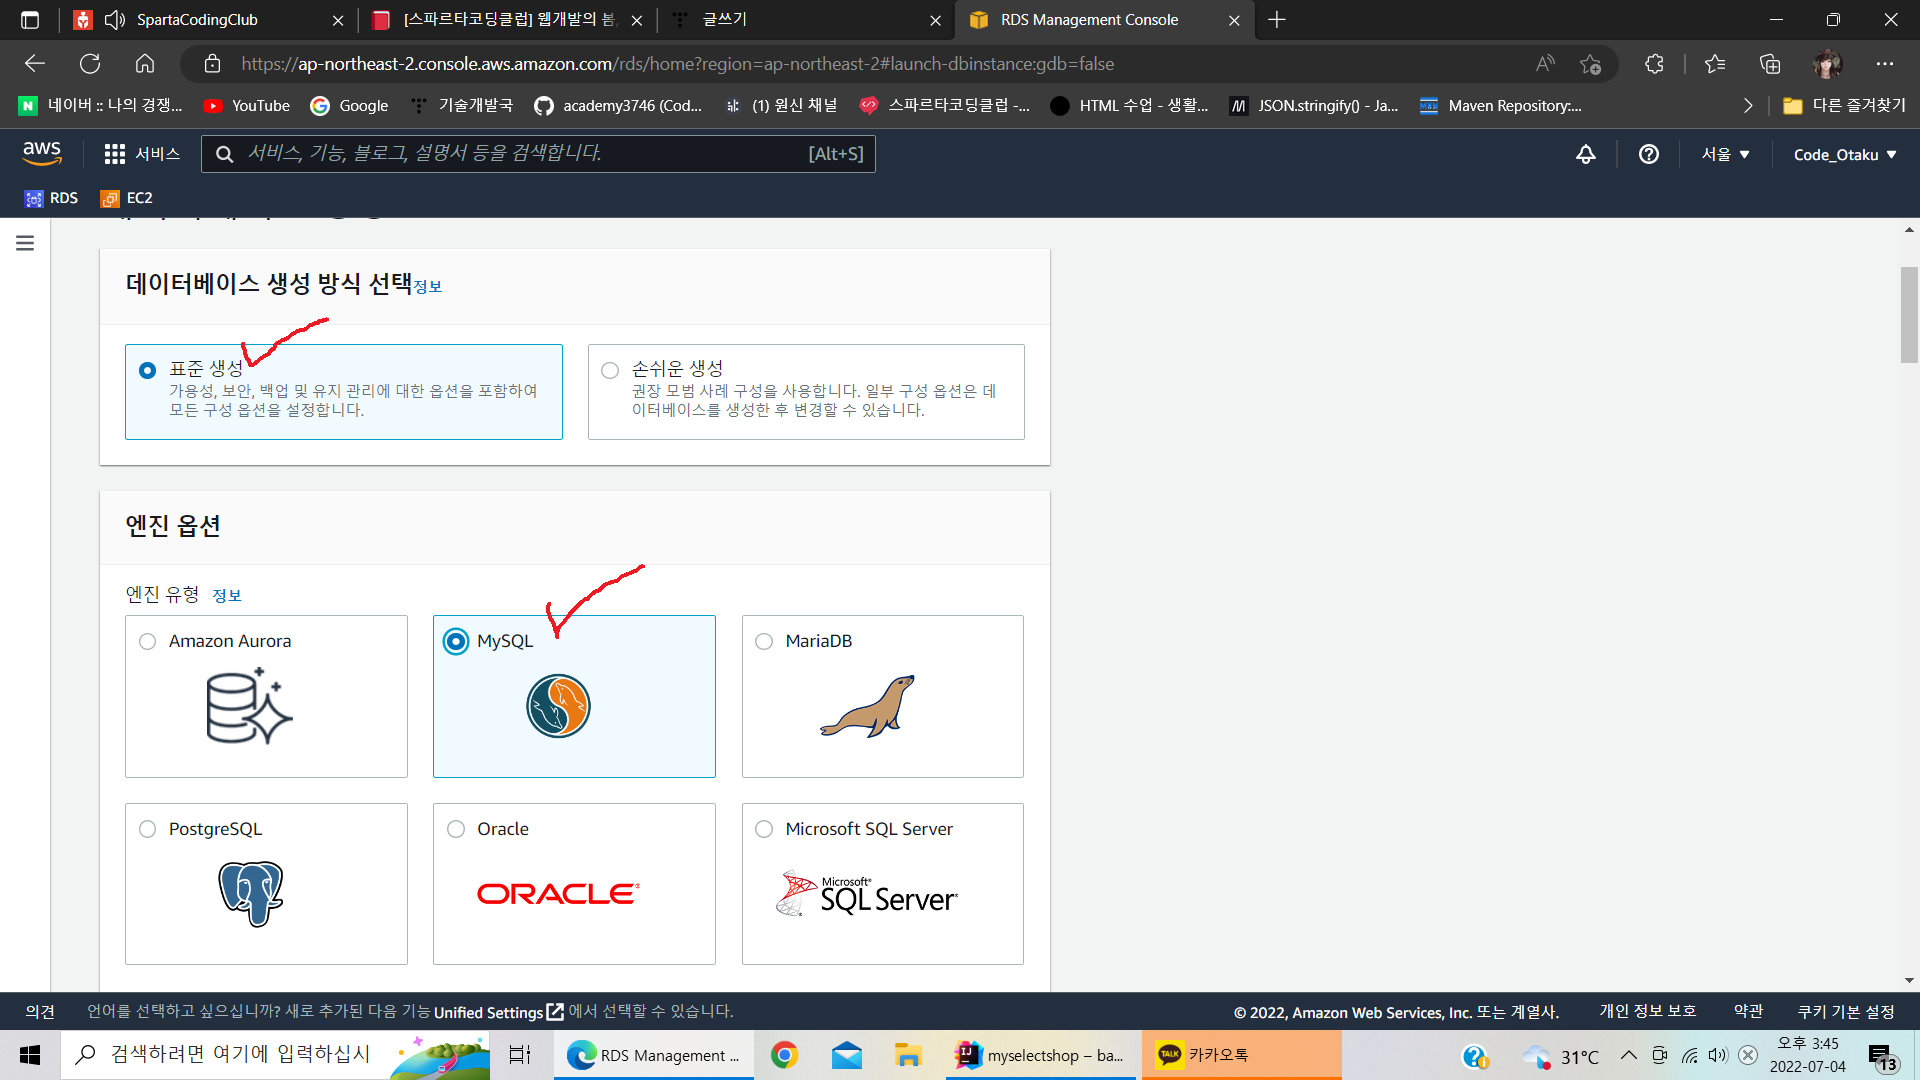Add this page to favorites
The image size is (1920, 1080).
tap(1590, 64)
